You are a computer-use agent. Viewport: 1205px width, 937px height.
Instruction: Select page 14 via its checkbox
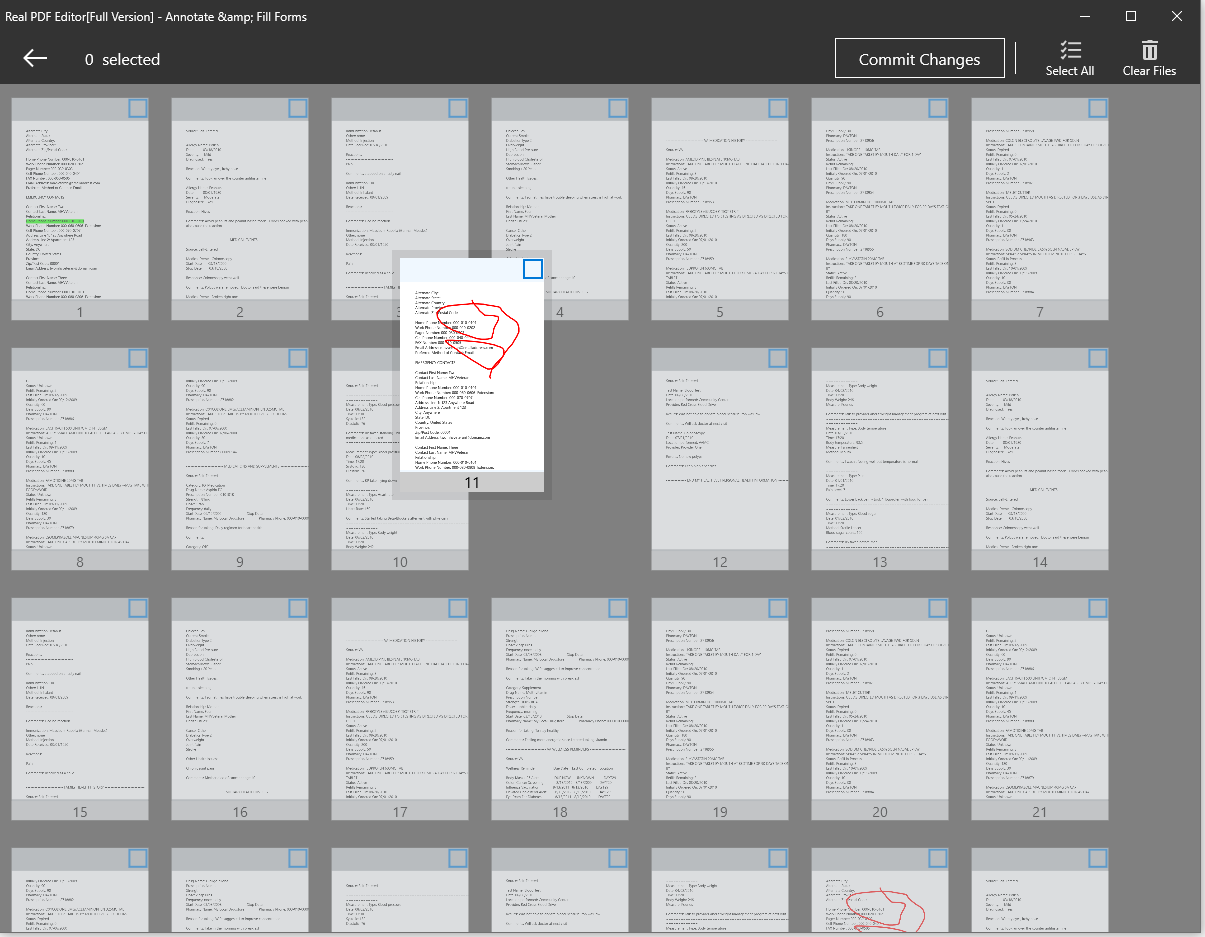pyautogui.click(x=1097, y=356)
